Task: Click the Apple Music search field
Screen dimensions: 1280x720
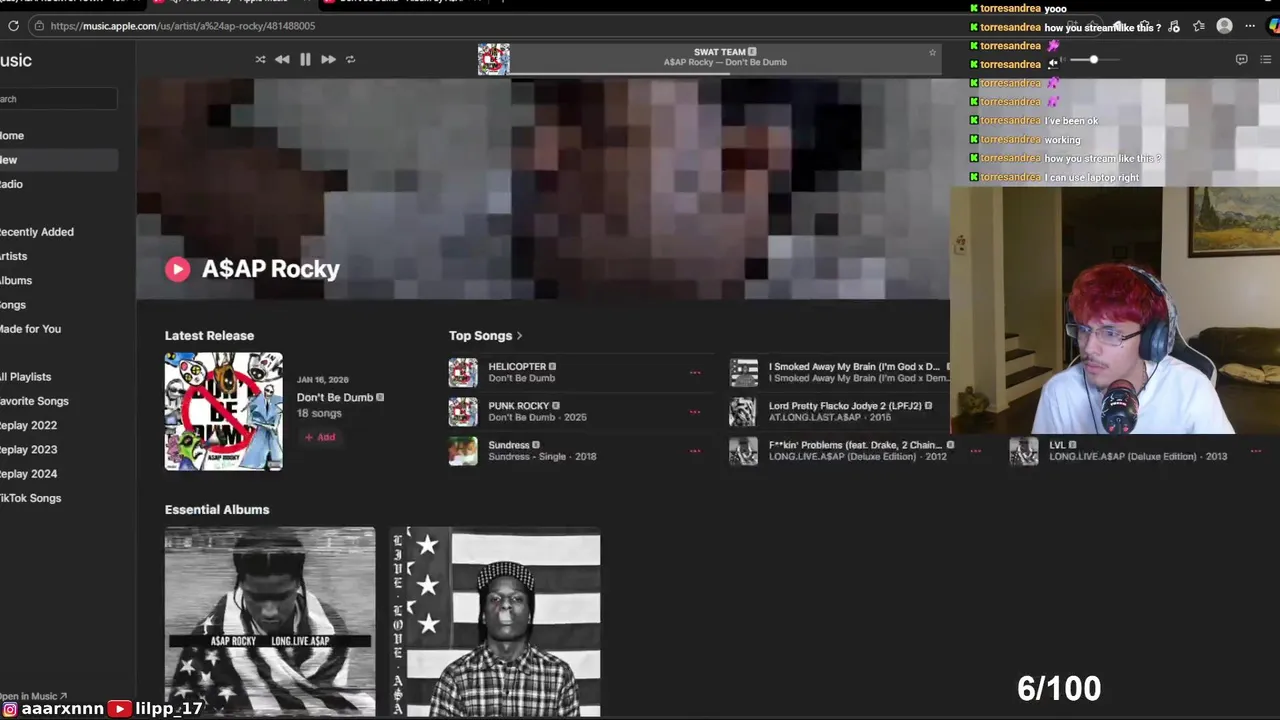Action: (58, 99)
